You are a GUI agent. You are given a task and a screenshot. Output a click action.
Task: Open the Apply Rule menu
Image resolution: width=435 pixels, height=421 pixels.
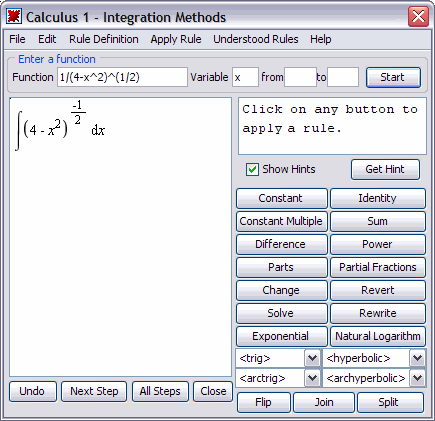click(176, 39)
